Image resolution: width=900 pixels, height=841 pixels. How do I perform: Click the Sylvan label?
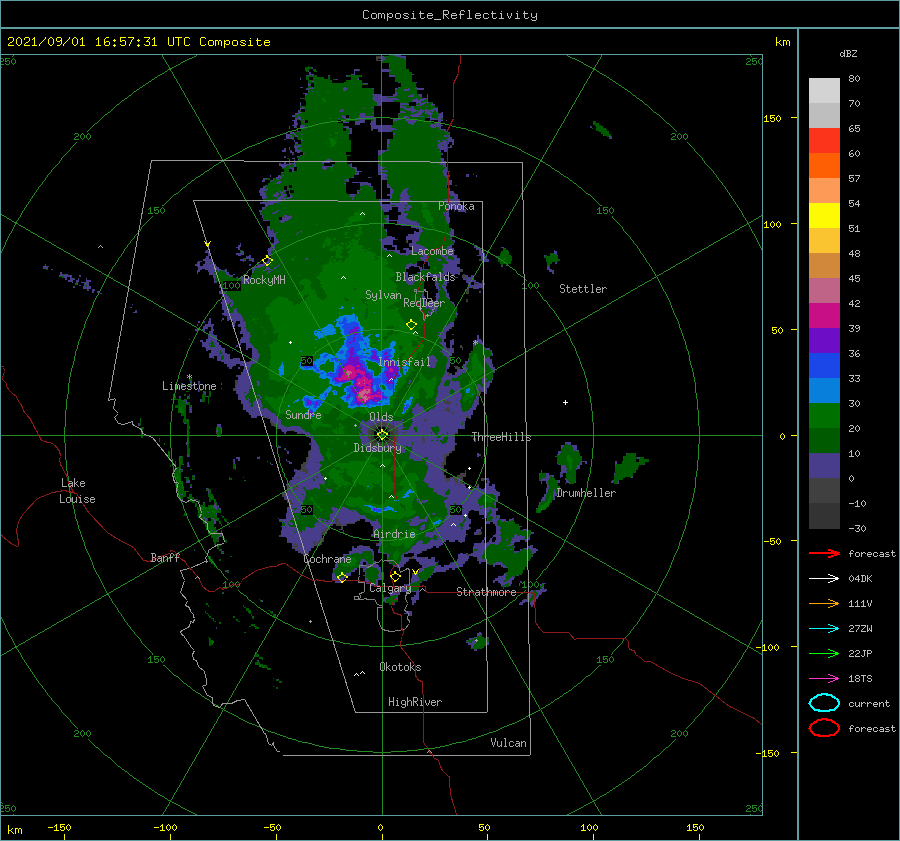click(383, 295)
